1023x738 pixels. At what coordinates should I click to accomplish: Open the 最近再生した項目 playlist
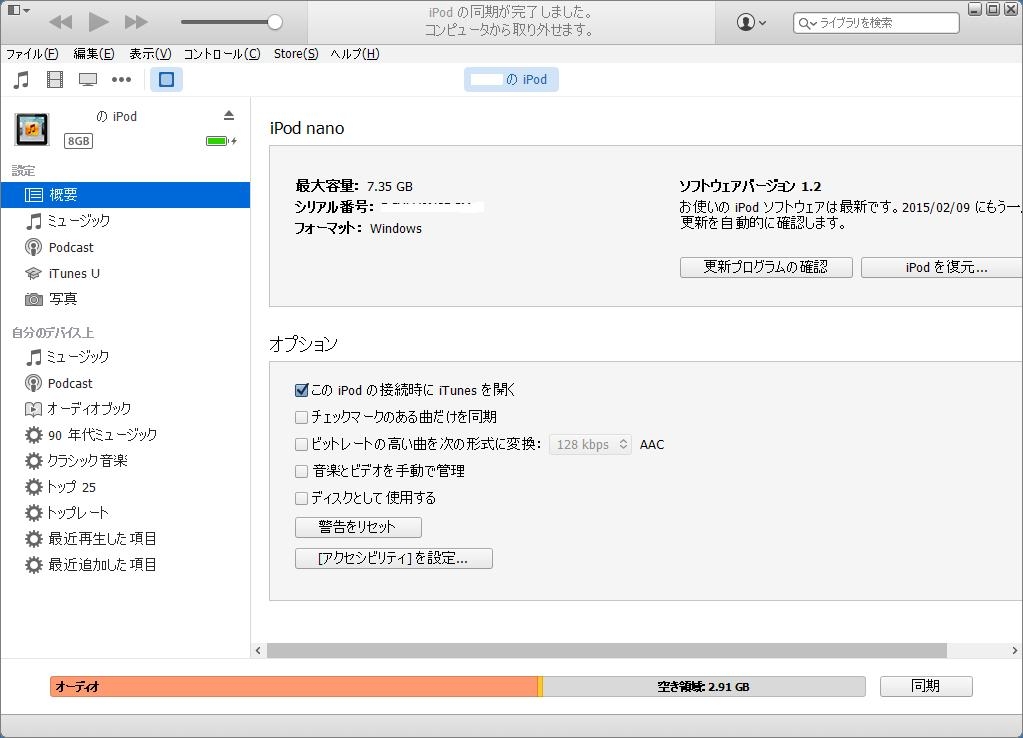[x=125, y=538]
